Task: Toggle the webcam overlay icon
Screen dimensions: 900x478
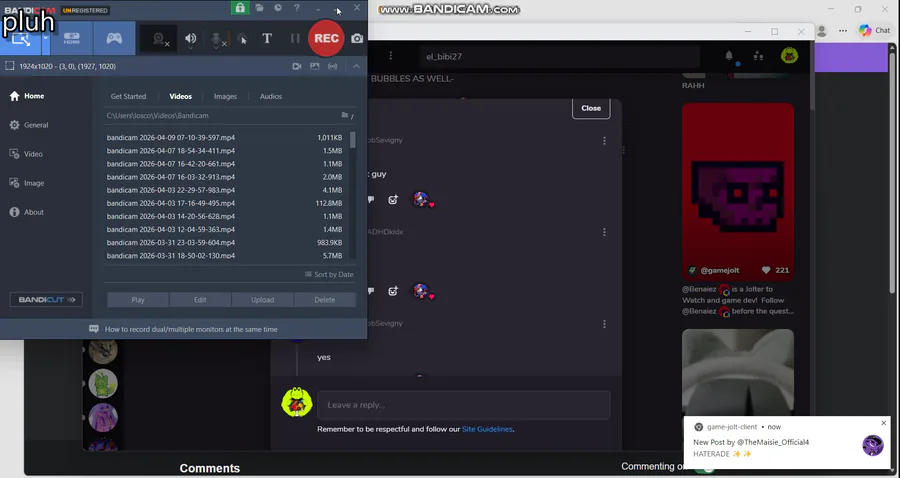Action: pos(159,39)
